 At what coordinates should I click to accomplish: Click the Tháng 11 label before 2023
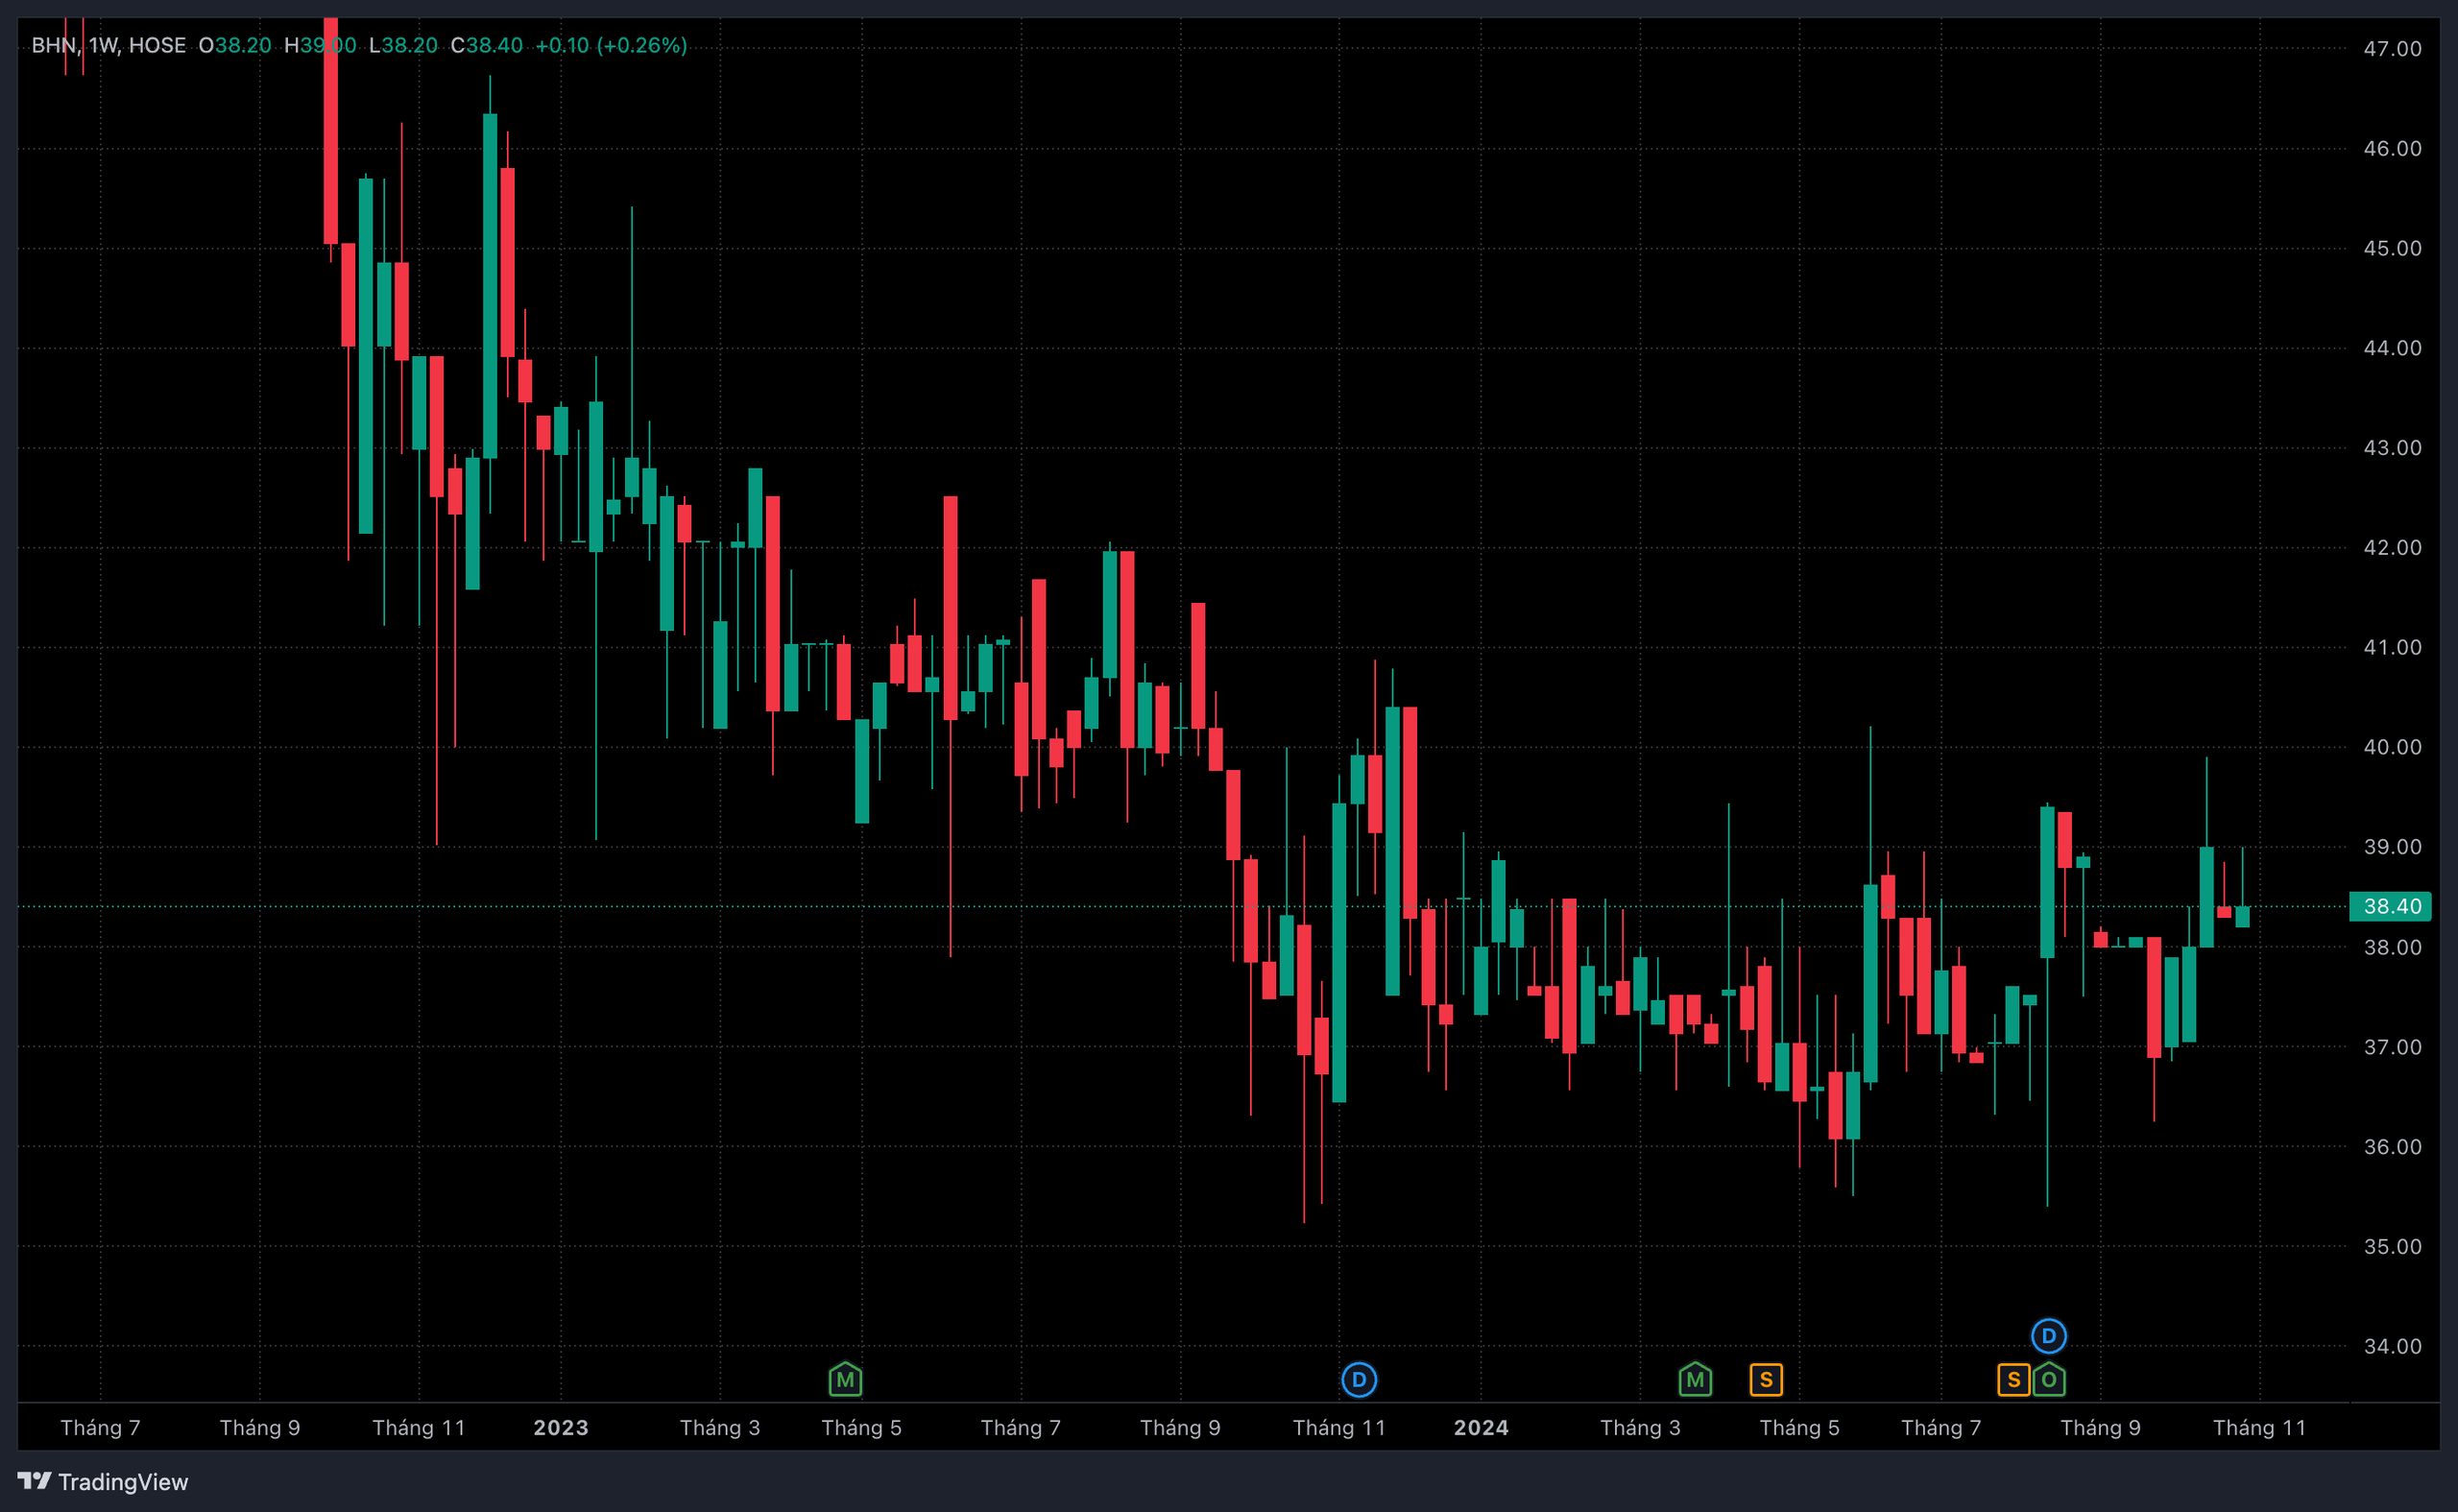[419, 1427]
